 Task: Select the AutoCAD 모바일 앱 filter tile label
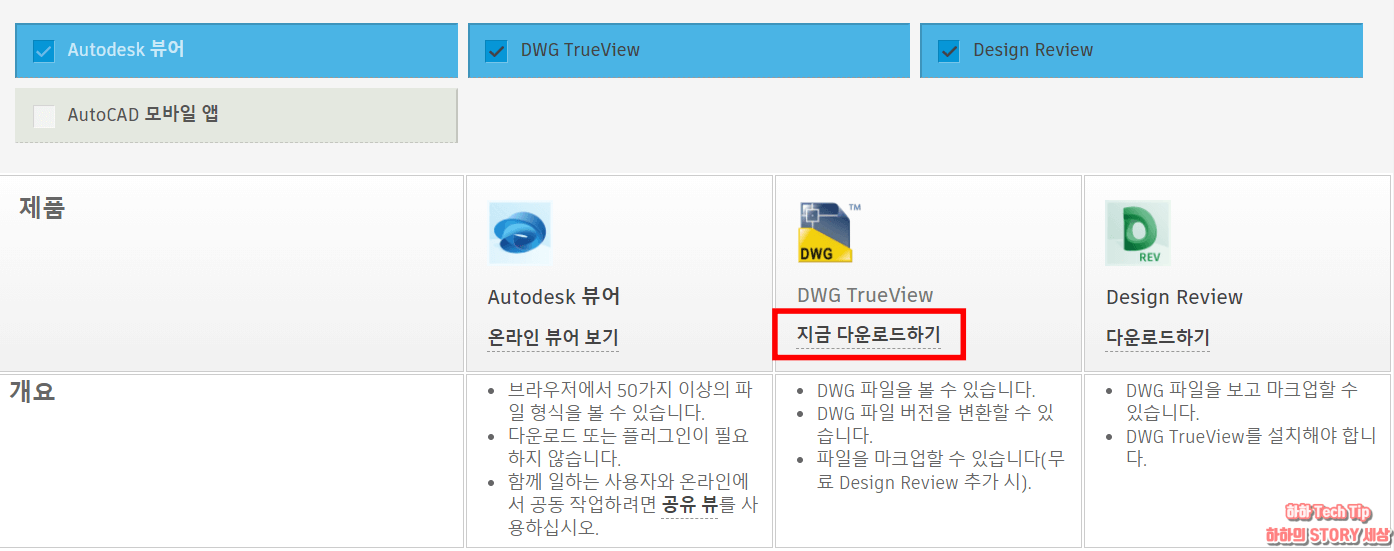coord(143,114)
